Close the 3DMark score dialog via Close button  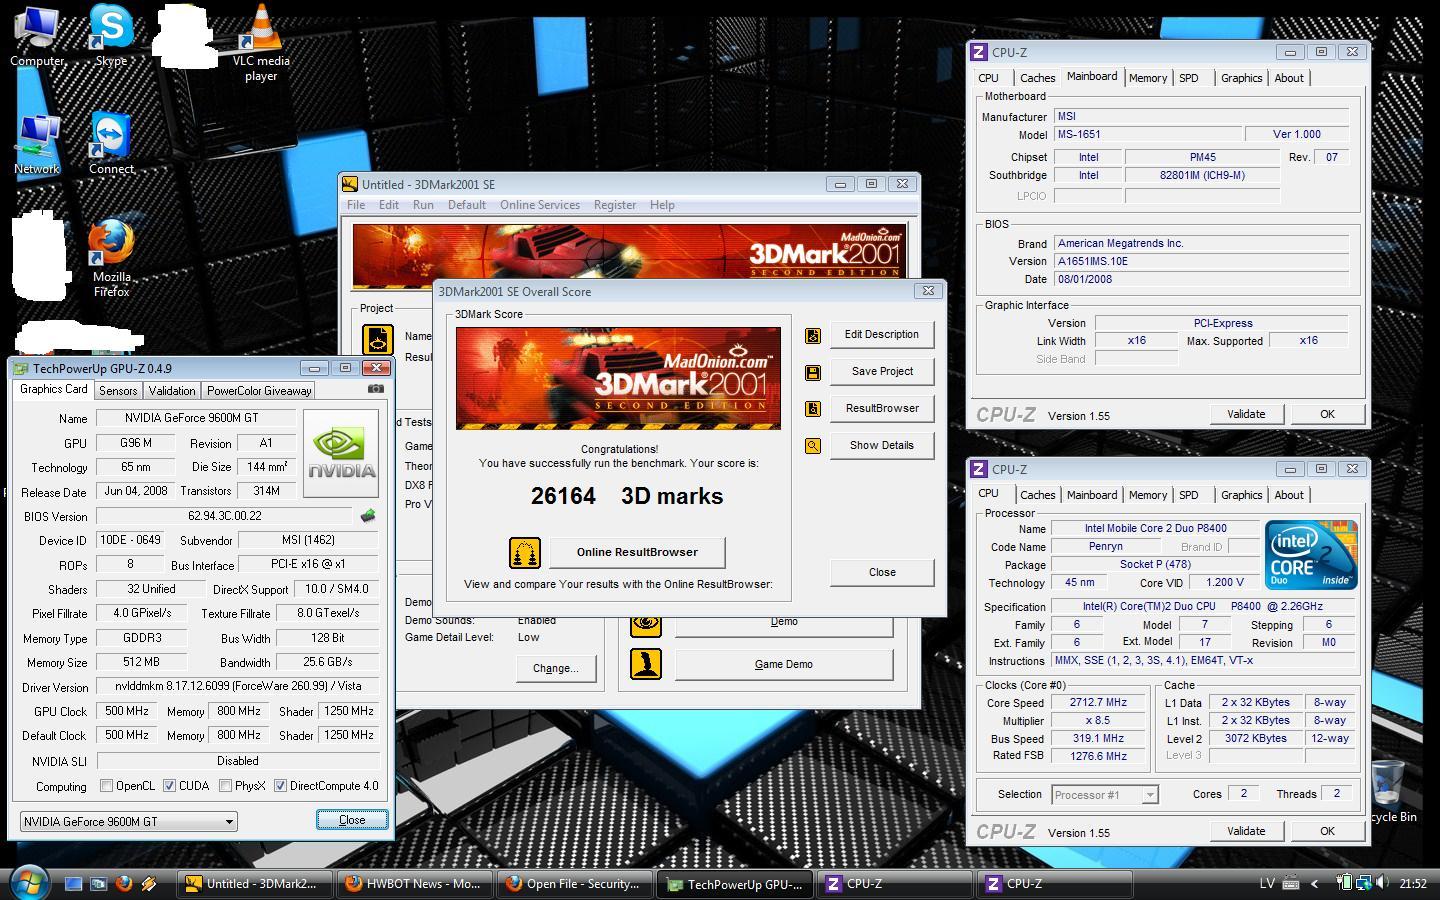881,572
